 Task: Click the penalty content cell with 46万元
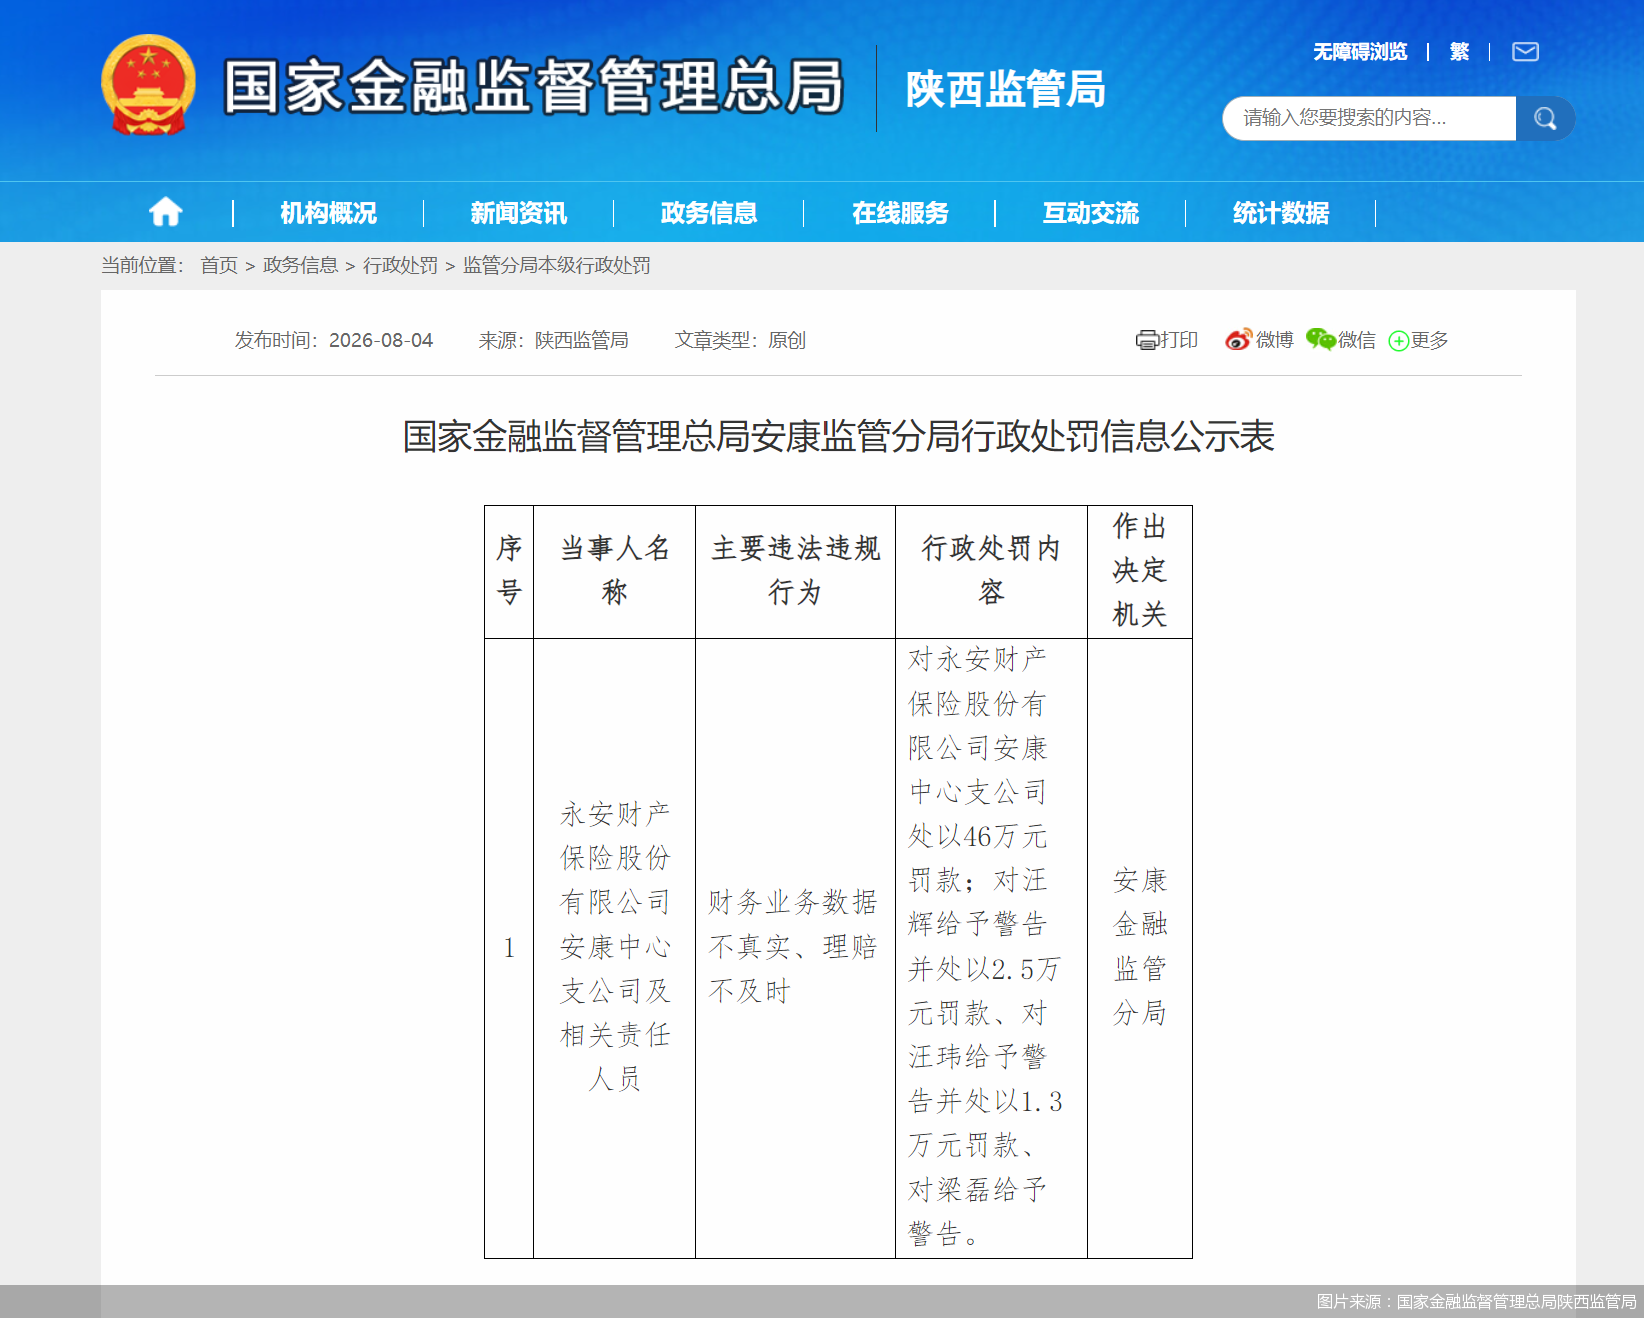tap(991, 946)
